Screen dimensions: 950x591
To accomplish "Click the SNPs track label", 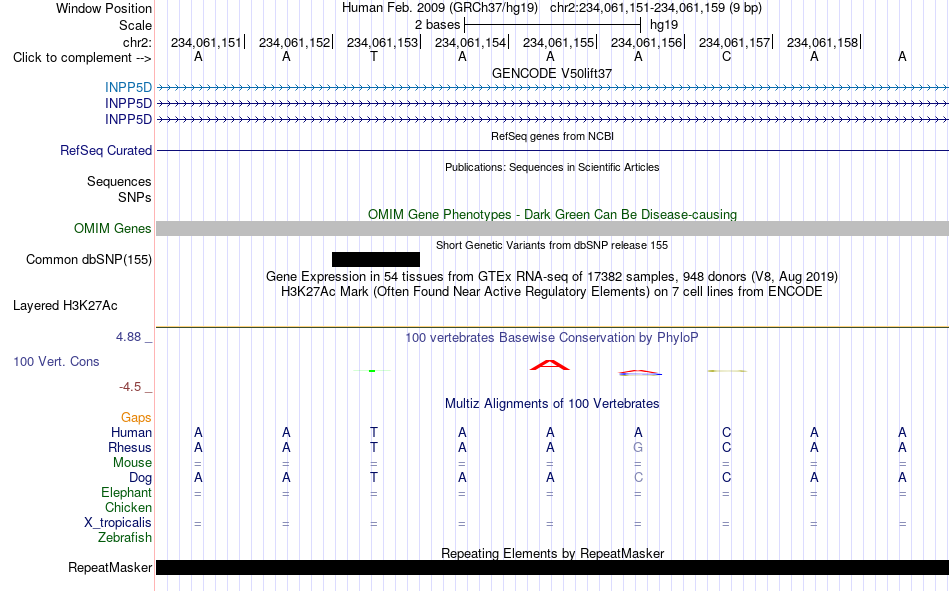I will 135,198.
